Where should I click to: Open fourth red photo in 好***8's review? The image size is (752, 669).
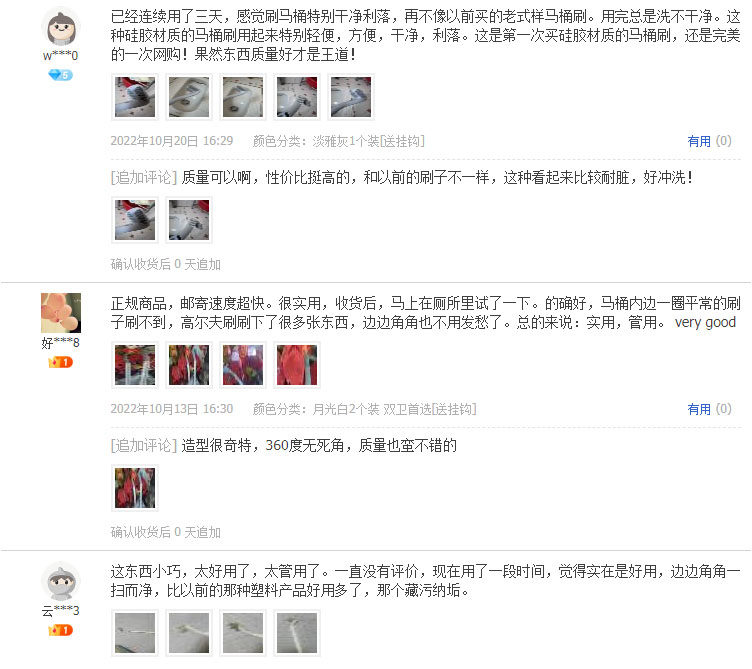pos(297,365)
